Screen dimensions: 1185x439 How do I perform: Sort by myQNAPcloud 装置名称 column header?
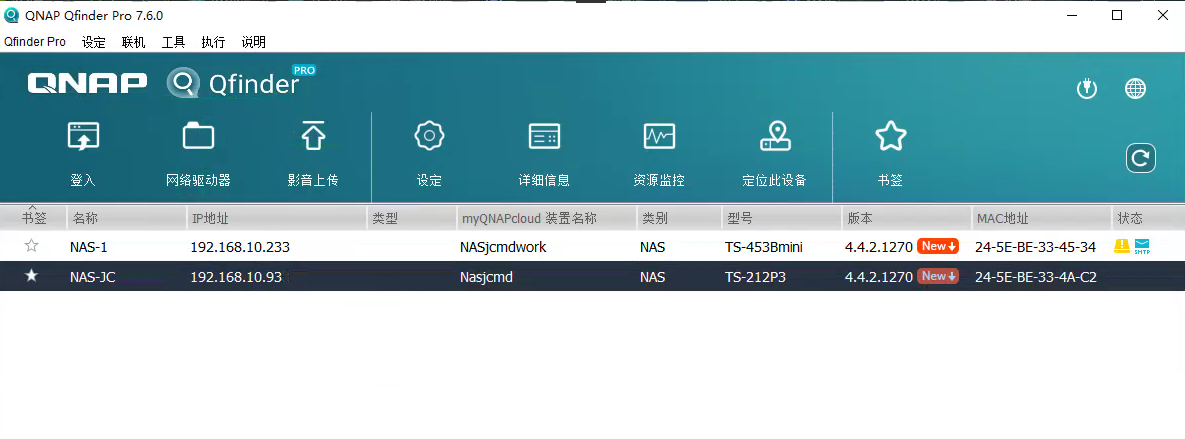coord(546,218)
